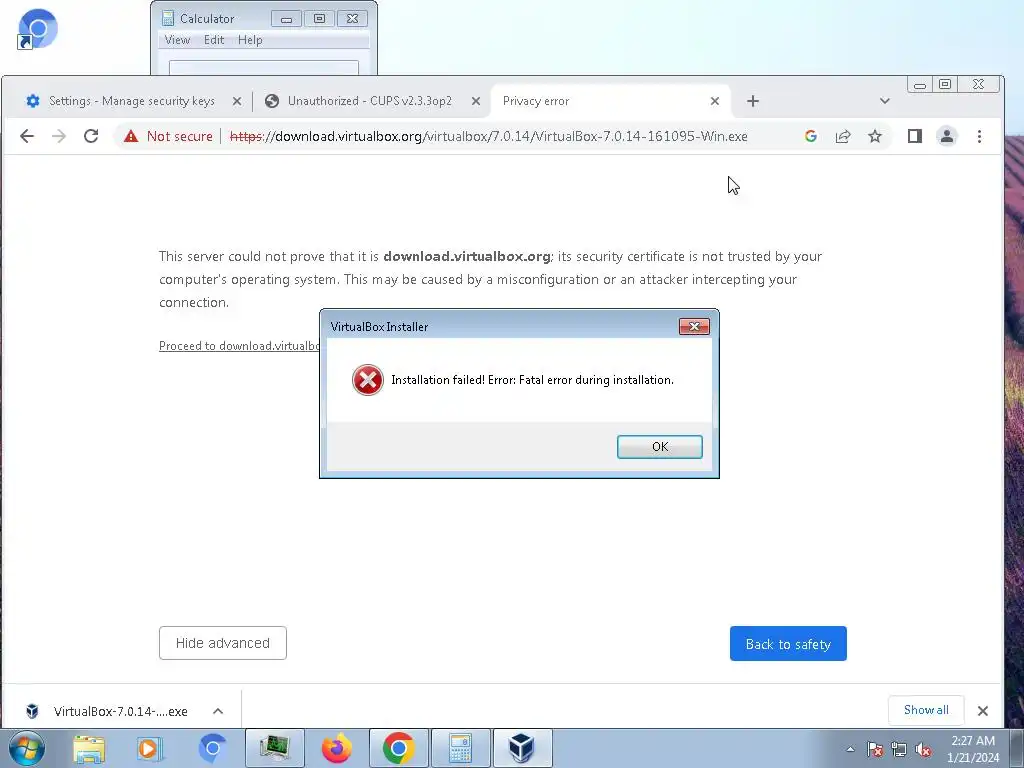Switch to Settings - Manage security keys tab
Viewport: 1024px width, 768px height.
[x=131, y=101]
